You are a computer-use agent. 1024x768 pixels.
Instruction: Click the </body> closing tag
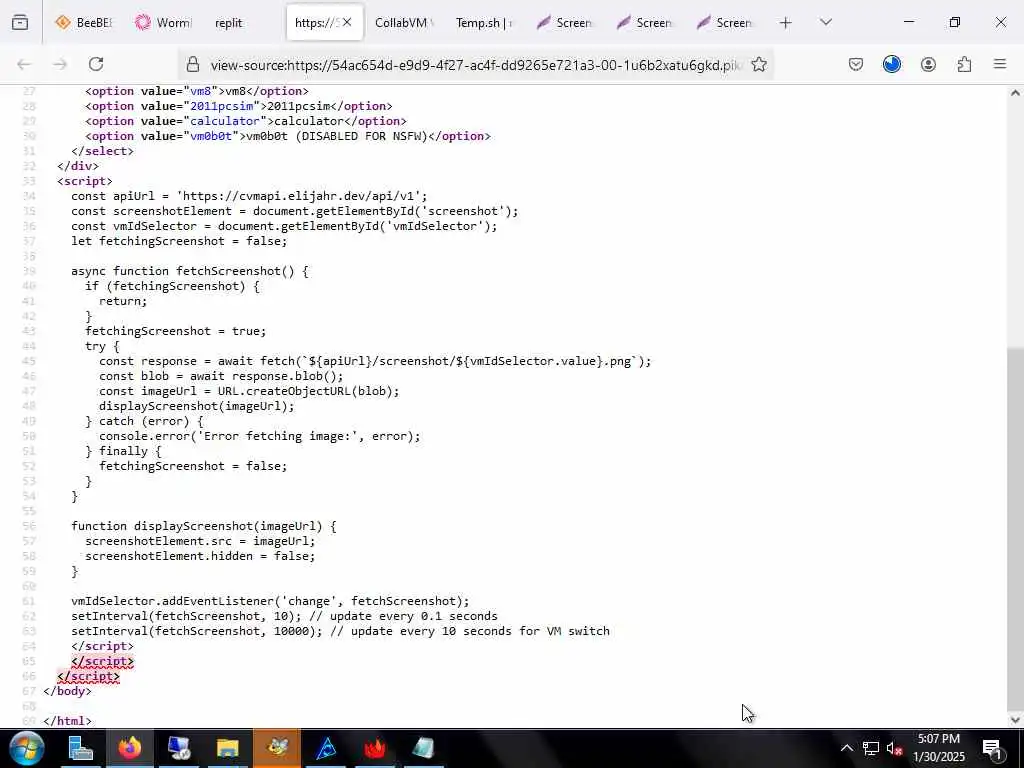(x=67, y=691)
